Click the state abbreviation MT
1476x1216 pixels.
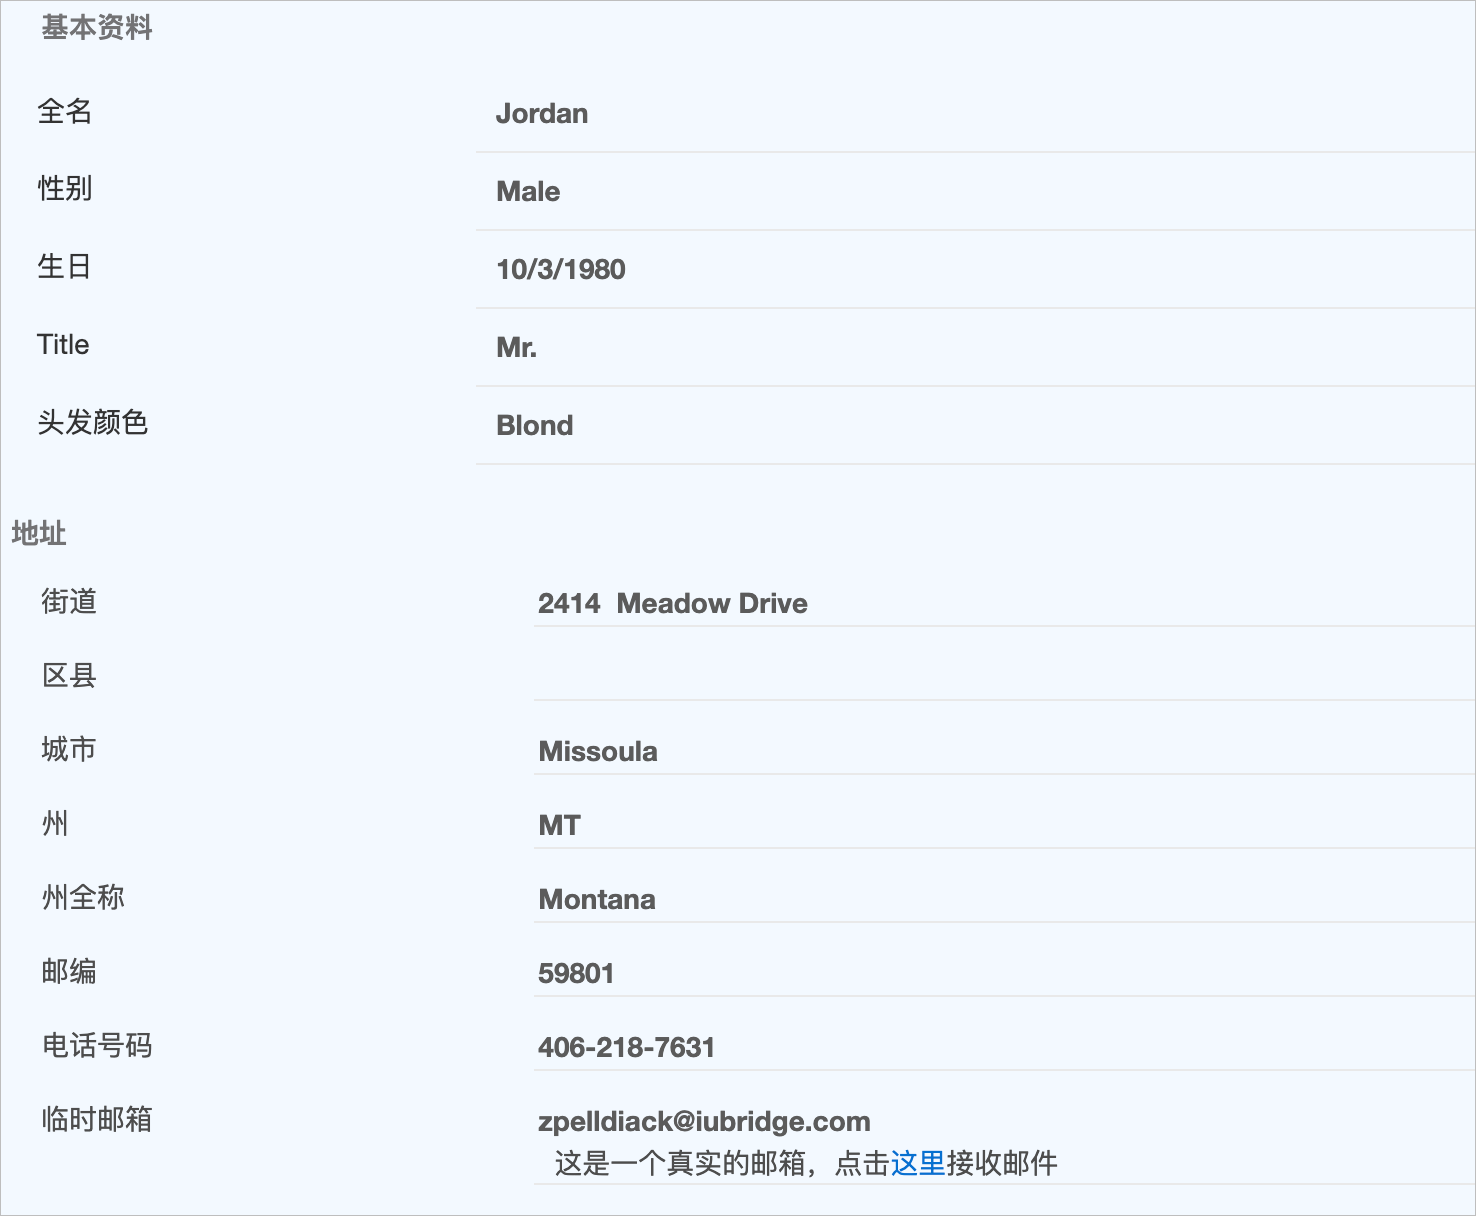pos(559,826)
